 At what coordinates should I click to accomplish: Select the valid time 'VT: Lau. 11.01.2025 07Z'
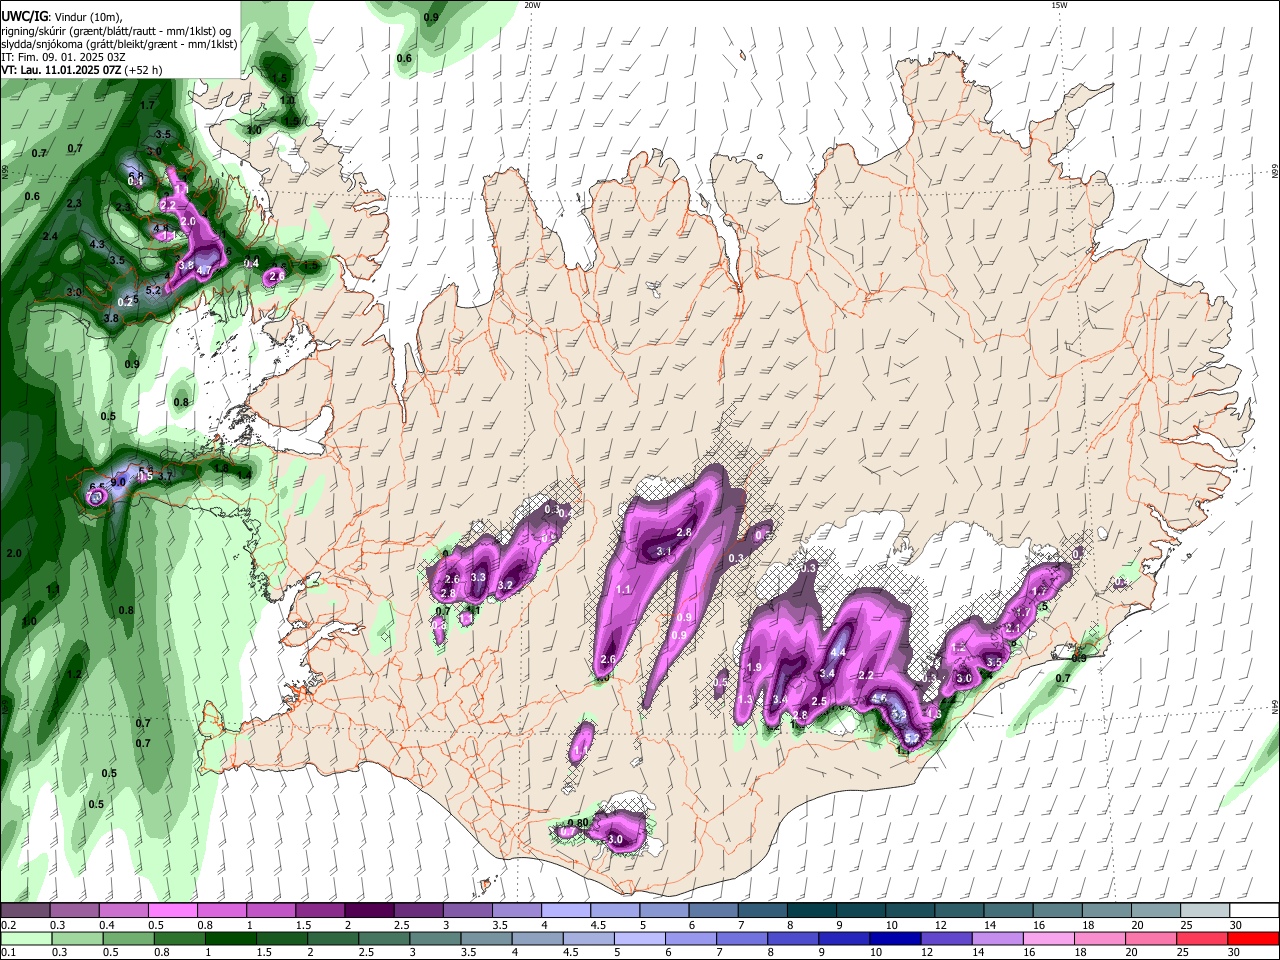[x=61, y=70]
